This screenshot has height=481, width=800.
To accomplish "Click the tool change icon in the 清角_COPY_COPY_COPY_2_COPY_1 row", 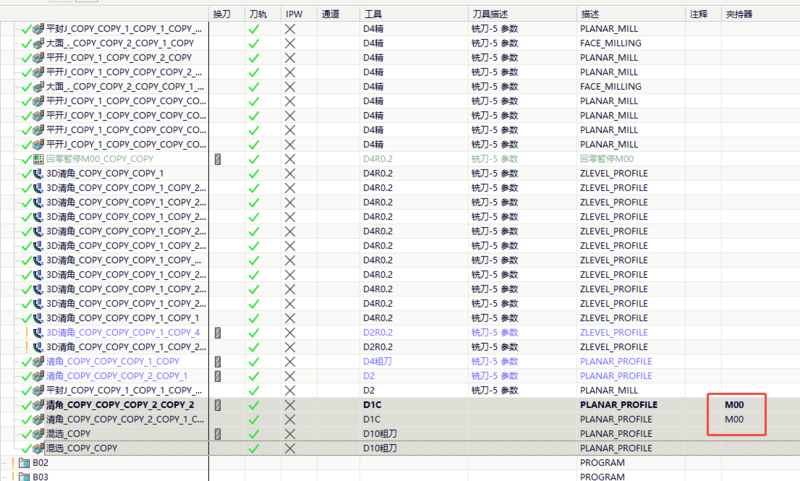I will click(x=217, y=376).
